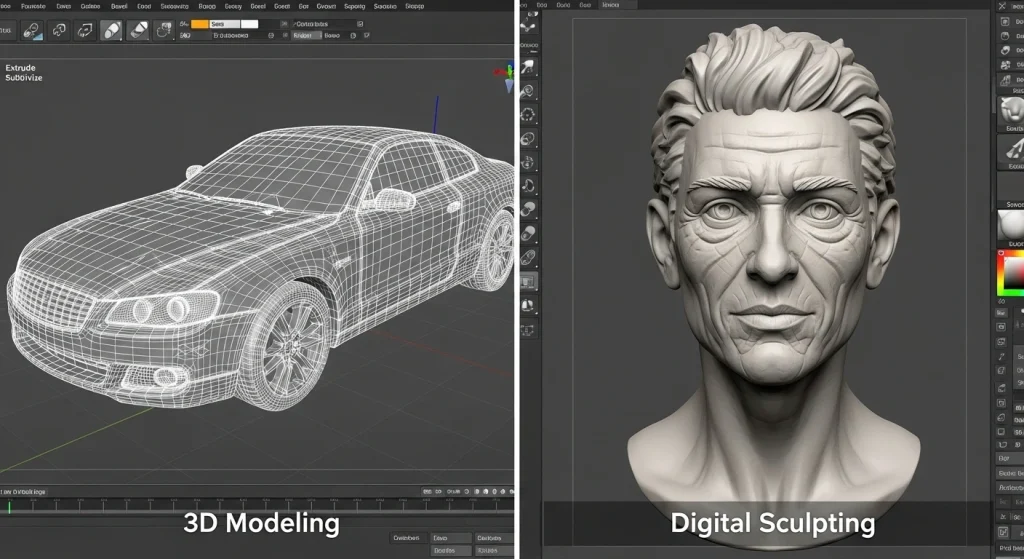This screenshot has height=559, width=1024.
Task: Pick the curved-arrow transform tool in modeling toolbar
Action: [x=85, y=31]
